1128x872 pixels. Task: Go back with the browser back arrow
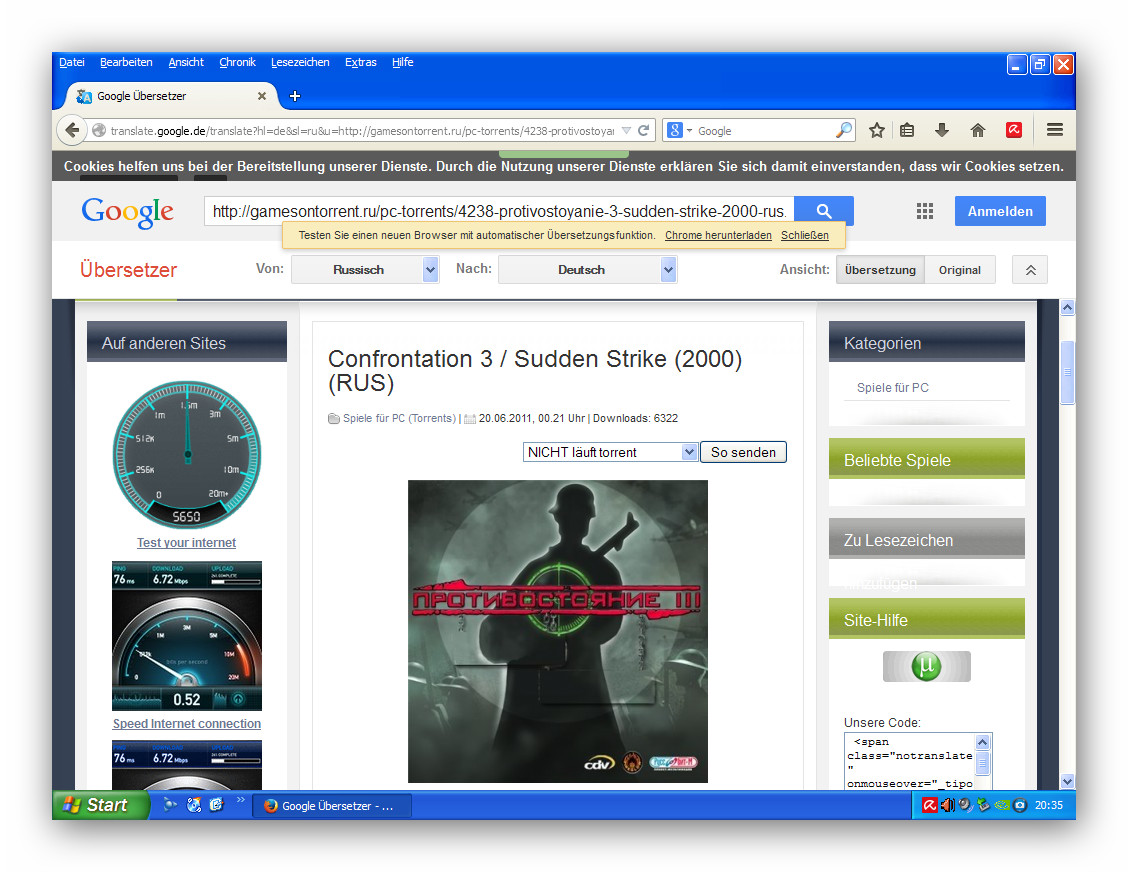(x=72, y=130)
